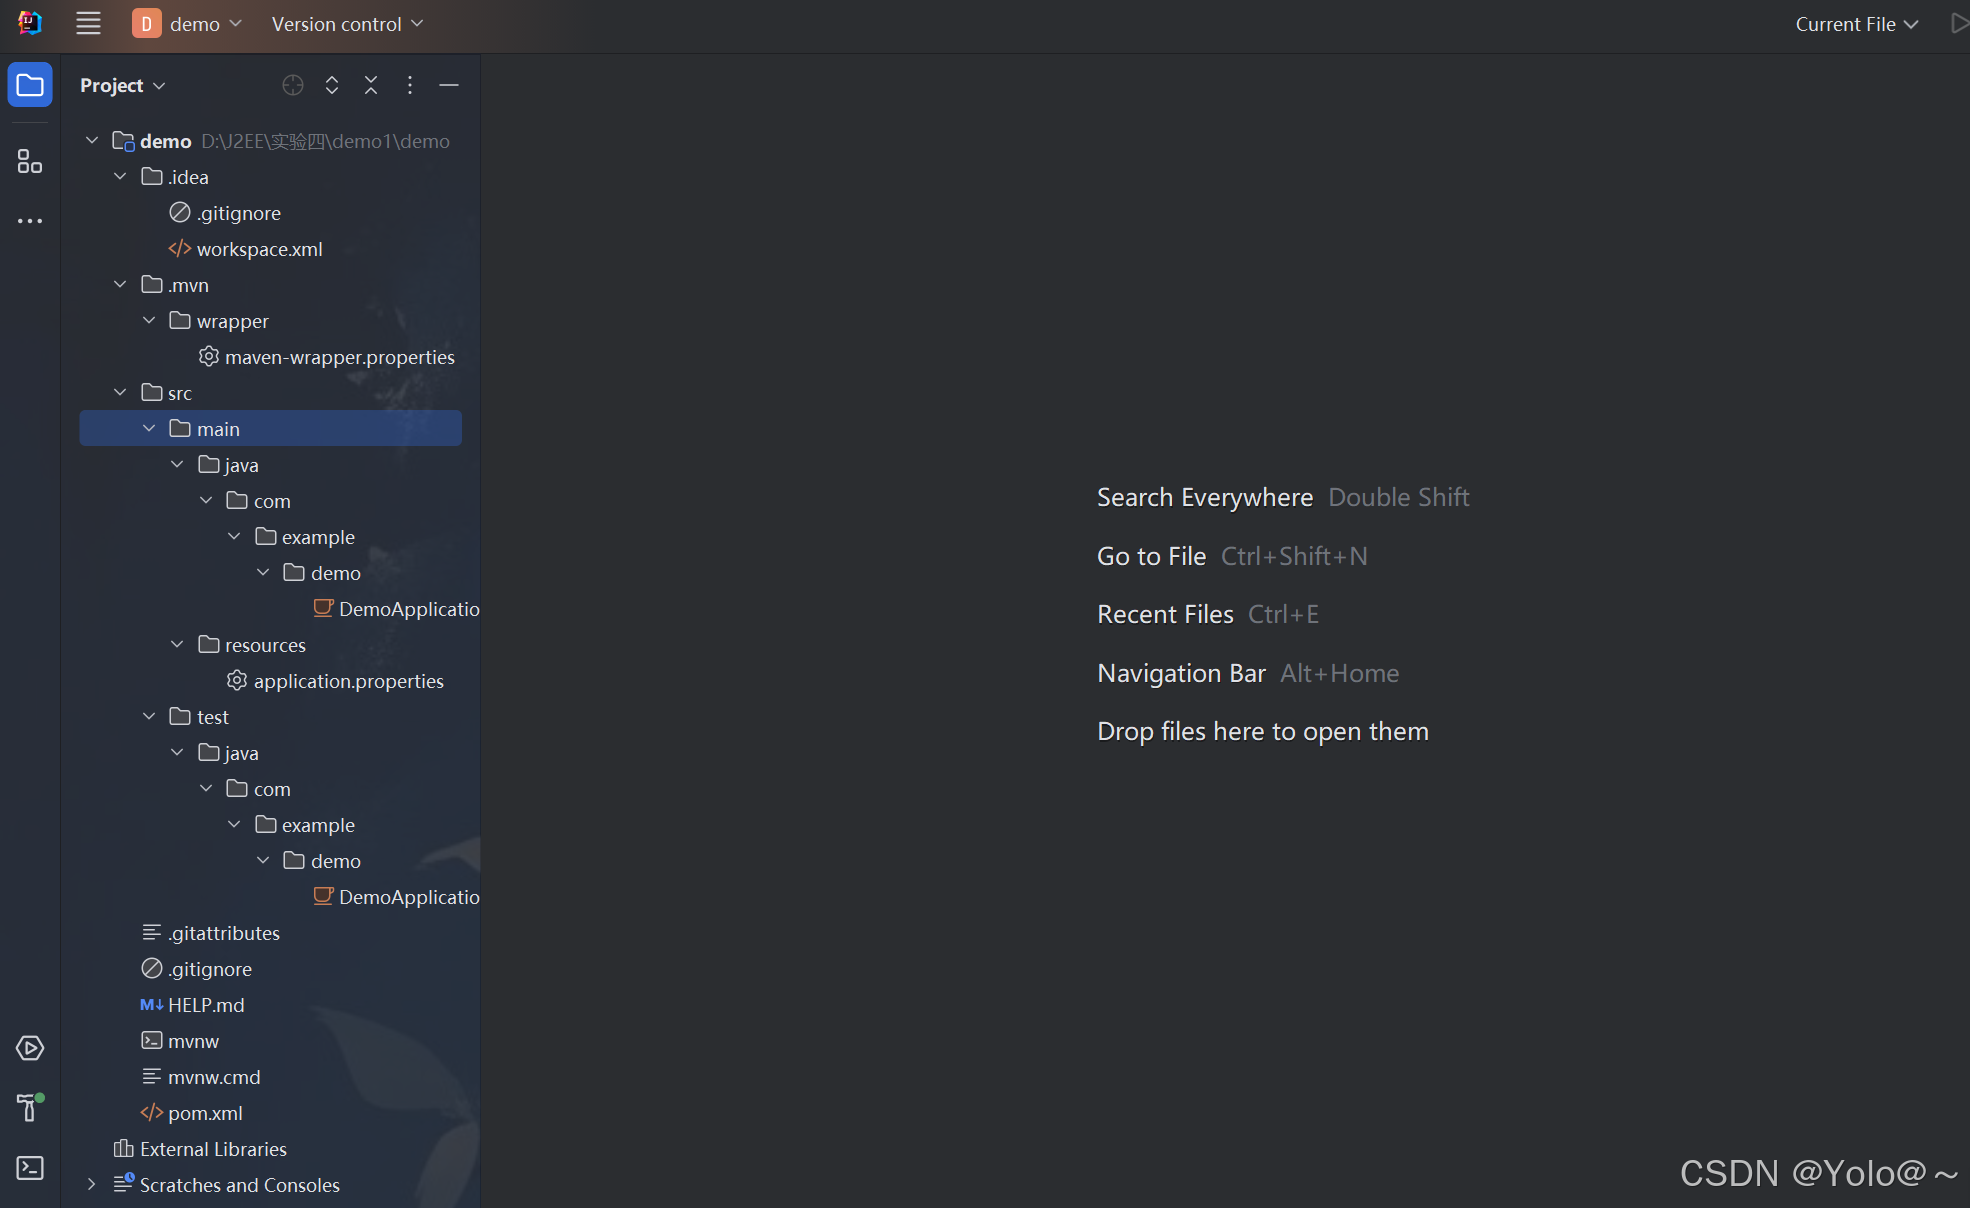This screenshot has height=1208, width=1970.
Task: Open the Project tool window icon
Action: coord(30,85)
